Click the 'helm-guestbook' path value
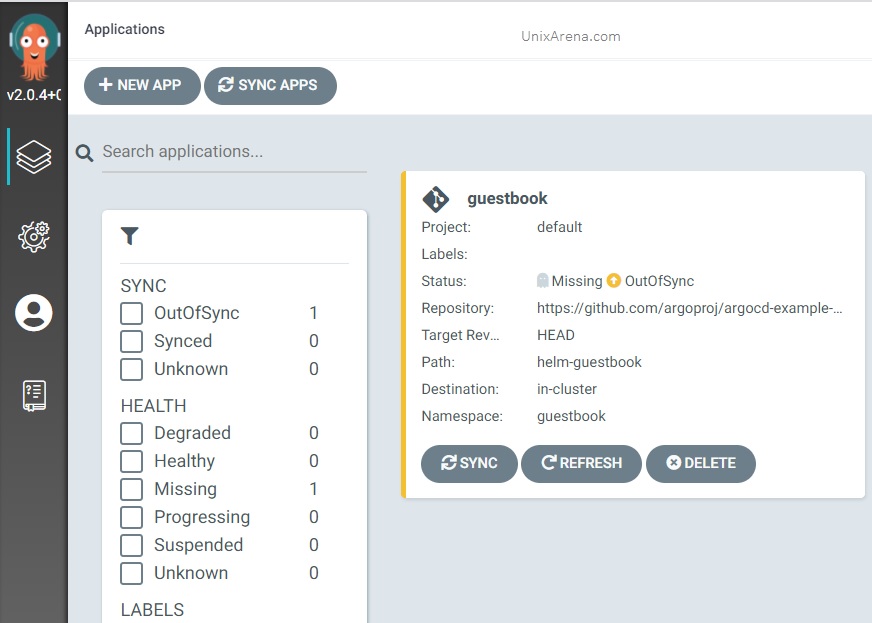872x623 pixels. [589, 362]
